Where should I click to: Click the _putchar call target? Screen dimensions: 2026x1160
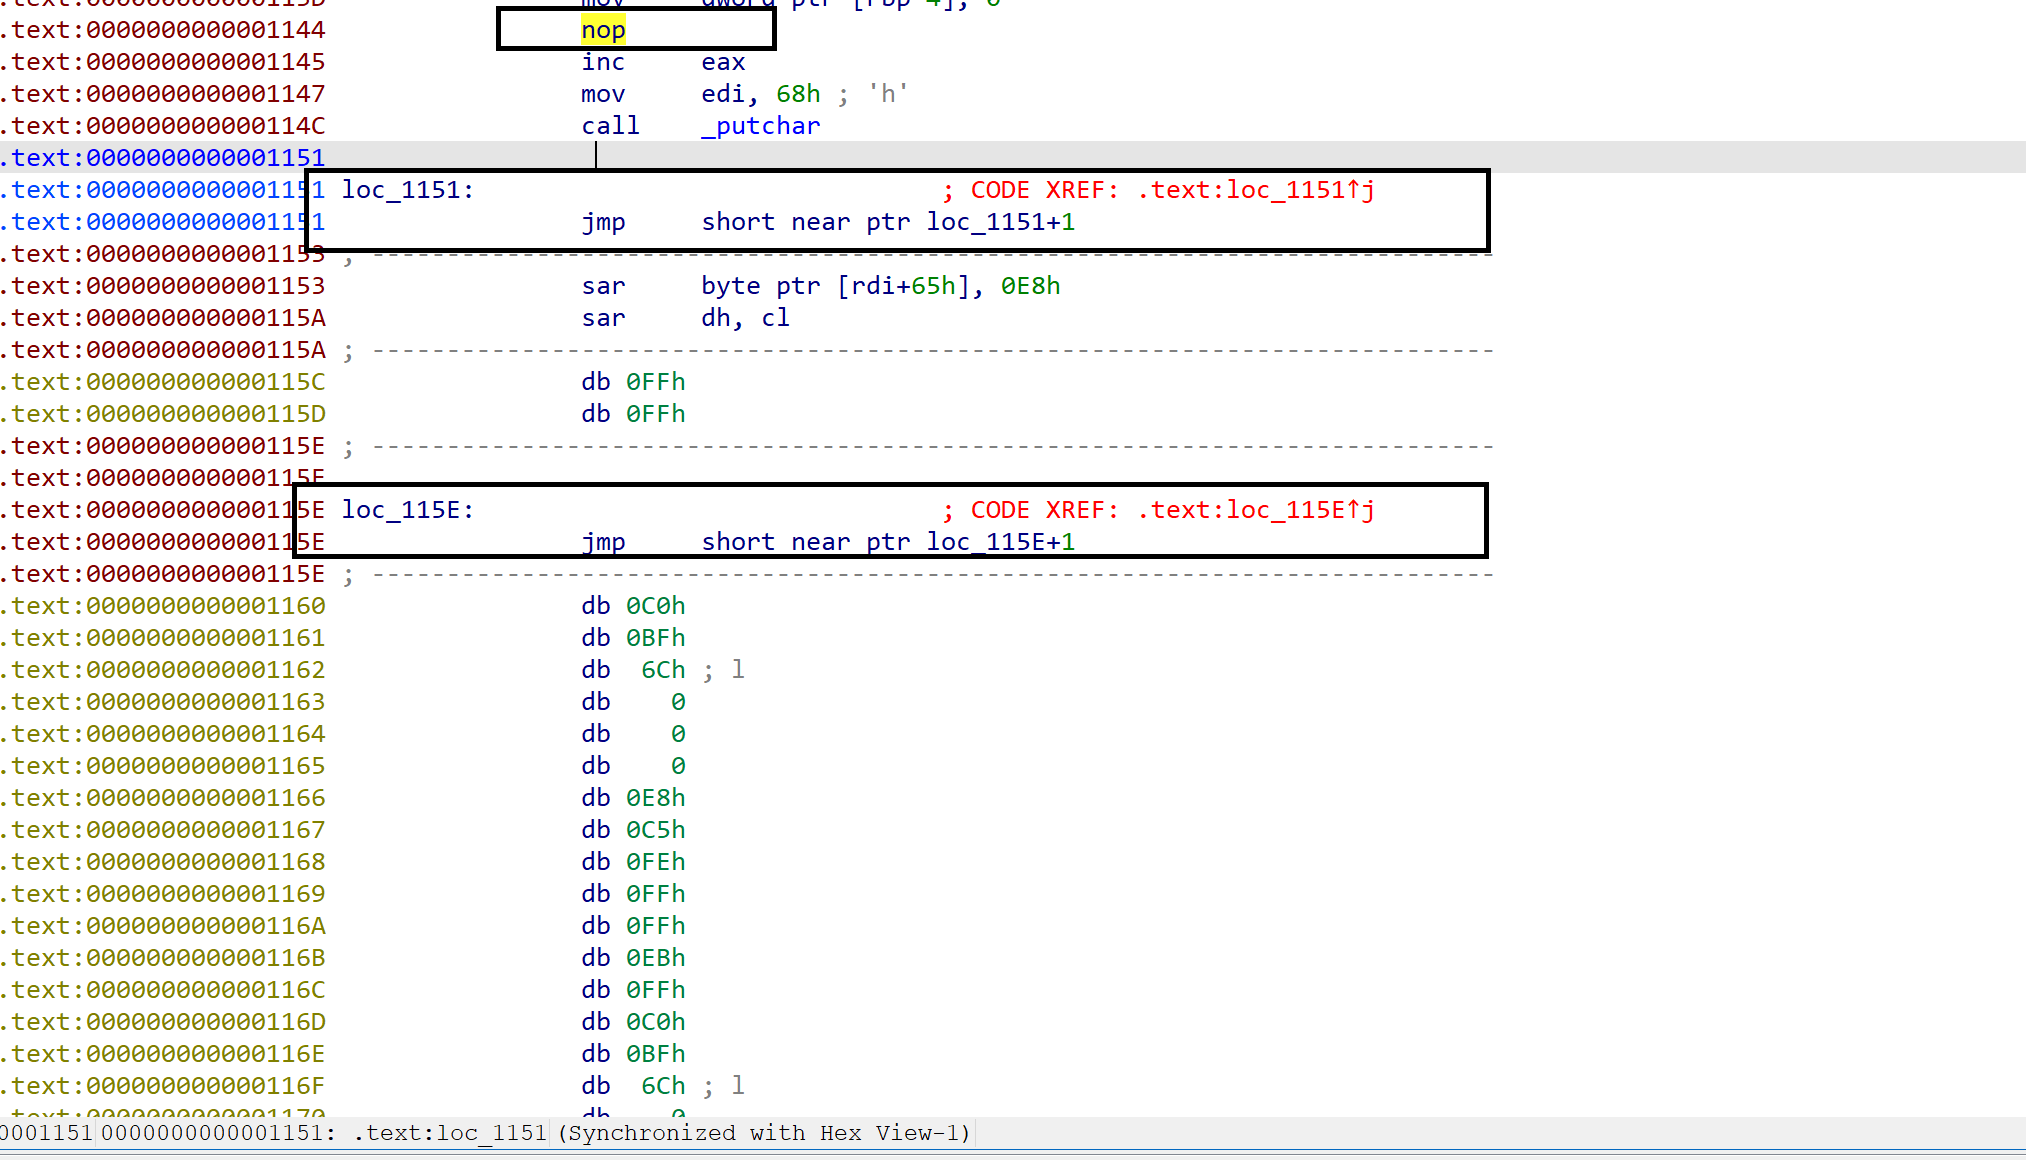pyautogui.click(x=760, y=126)
